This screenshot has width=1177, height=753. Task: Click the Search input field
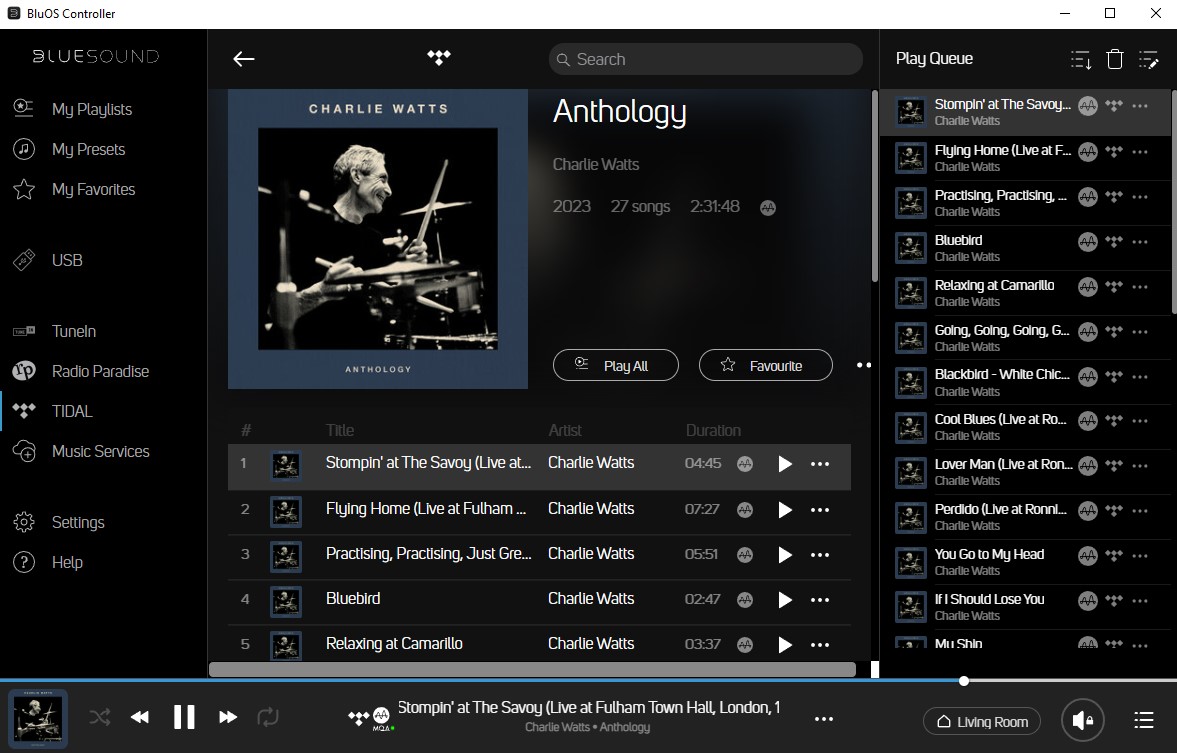pyautogui.click(x=706, y=59)
